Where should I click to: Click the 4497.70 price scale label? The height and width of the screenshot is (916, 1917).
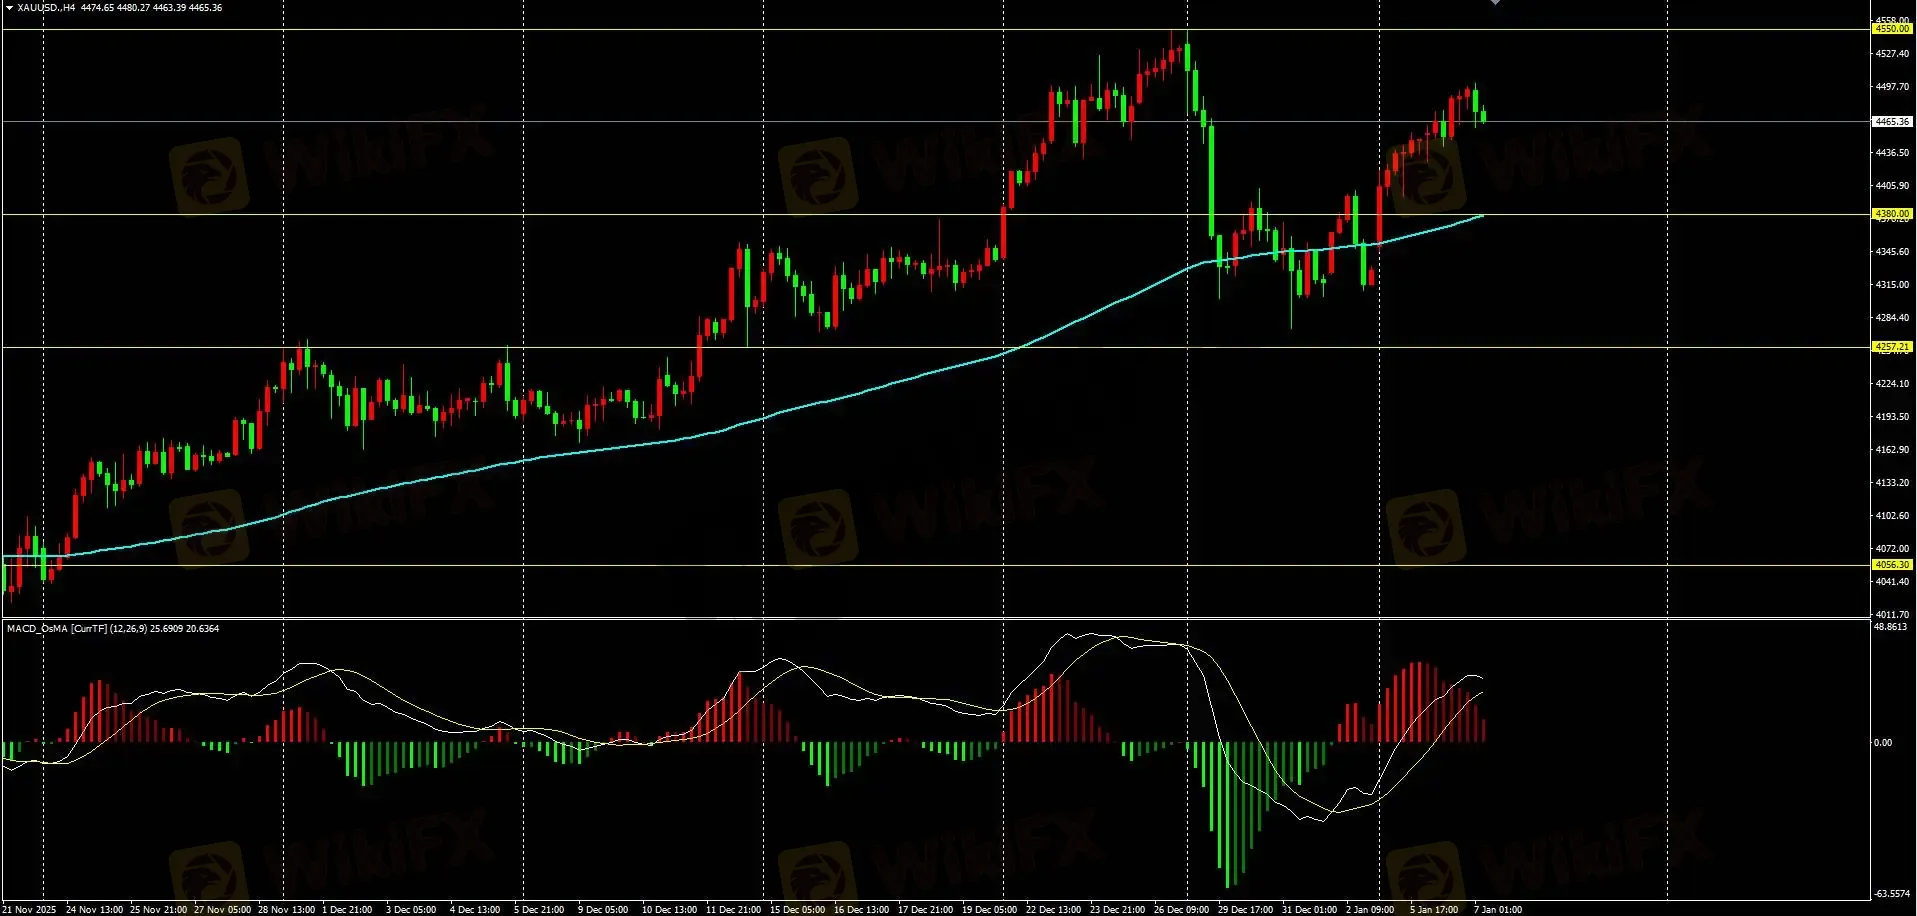pos(1891,87)
